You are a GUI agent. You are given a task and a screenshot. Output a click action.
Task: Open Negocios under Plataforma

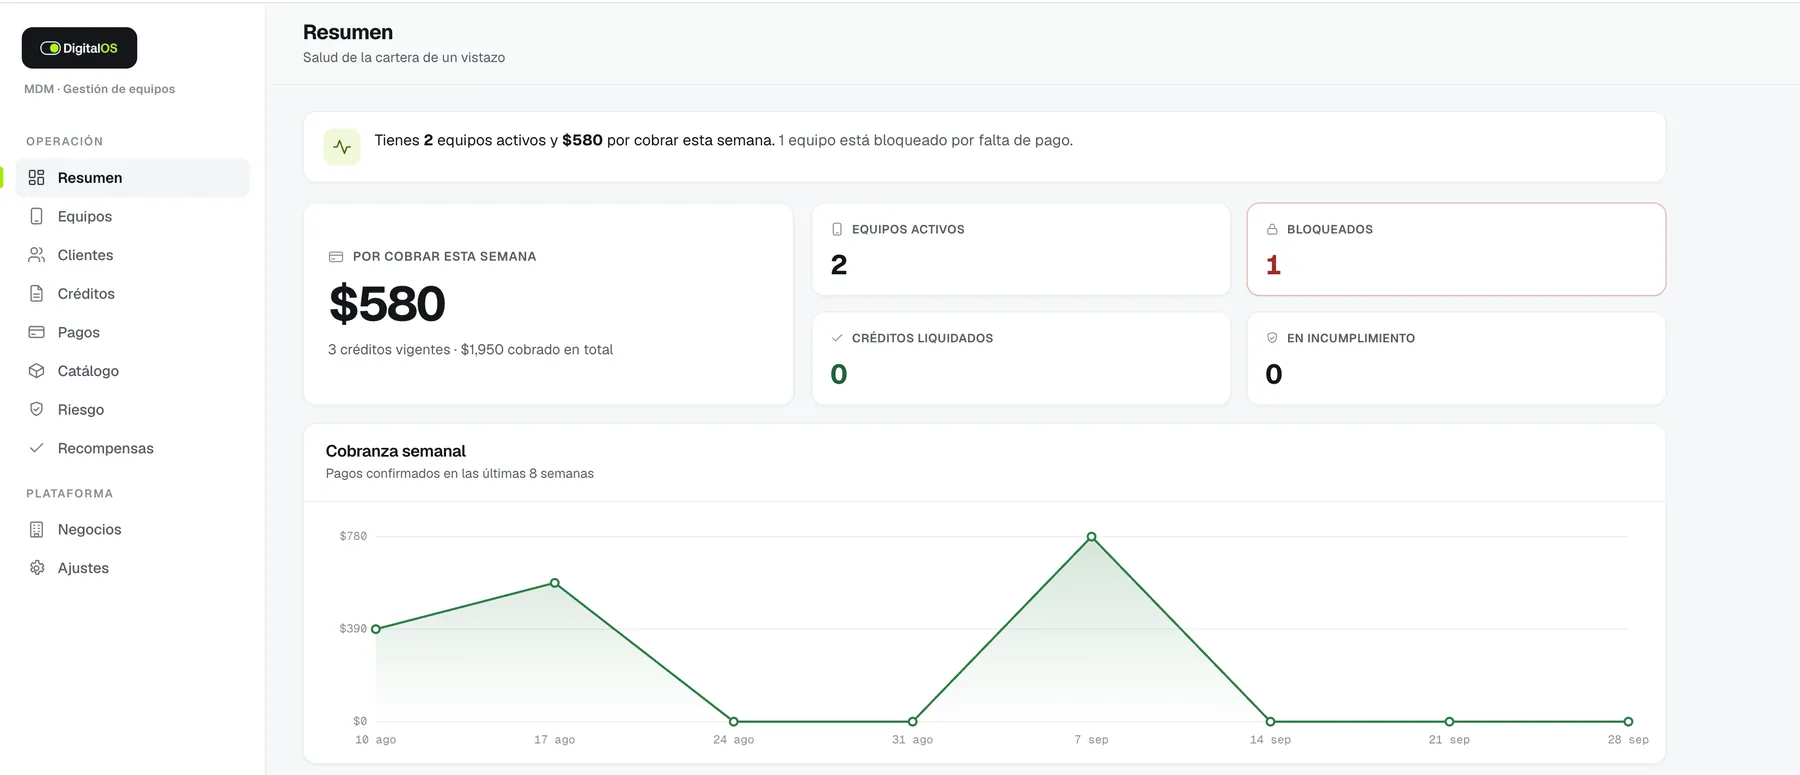pos(133,529)
